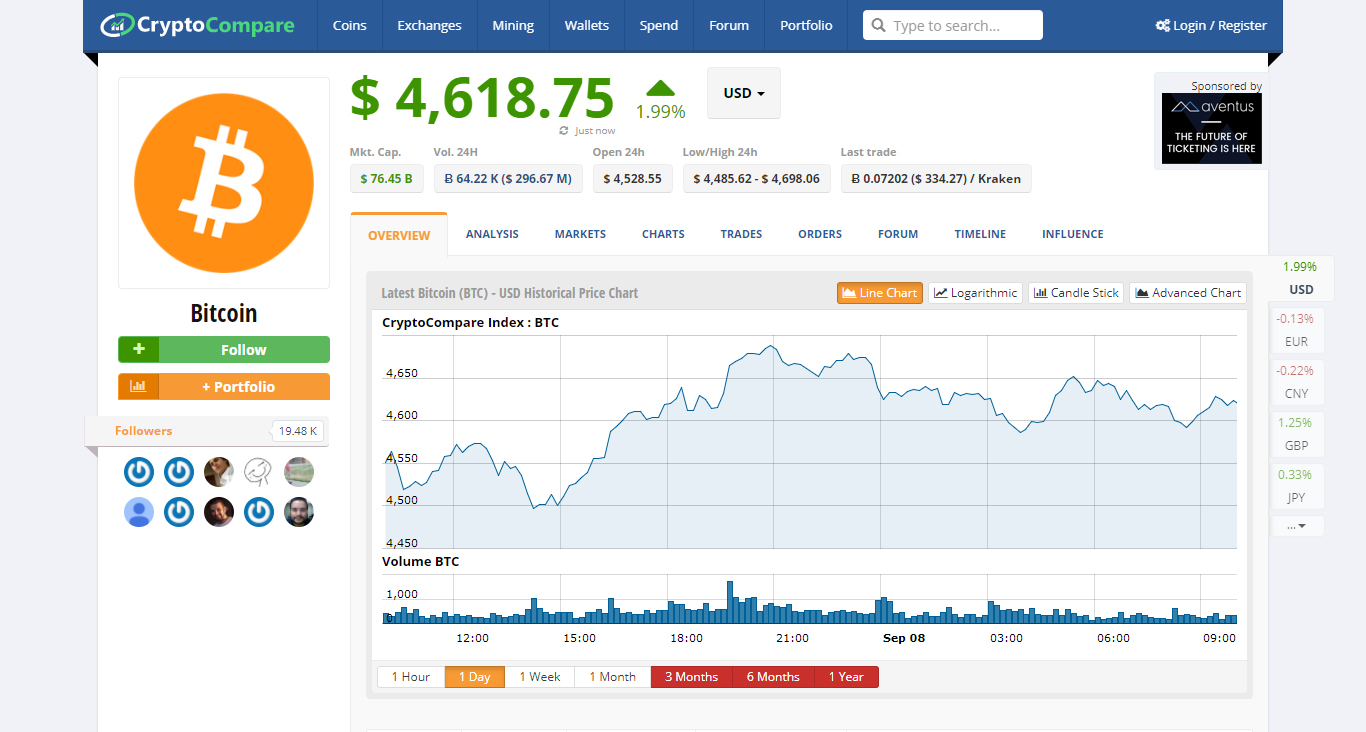Click the search magnifier icon

coord(879,26)
